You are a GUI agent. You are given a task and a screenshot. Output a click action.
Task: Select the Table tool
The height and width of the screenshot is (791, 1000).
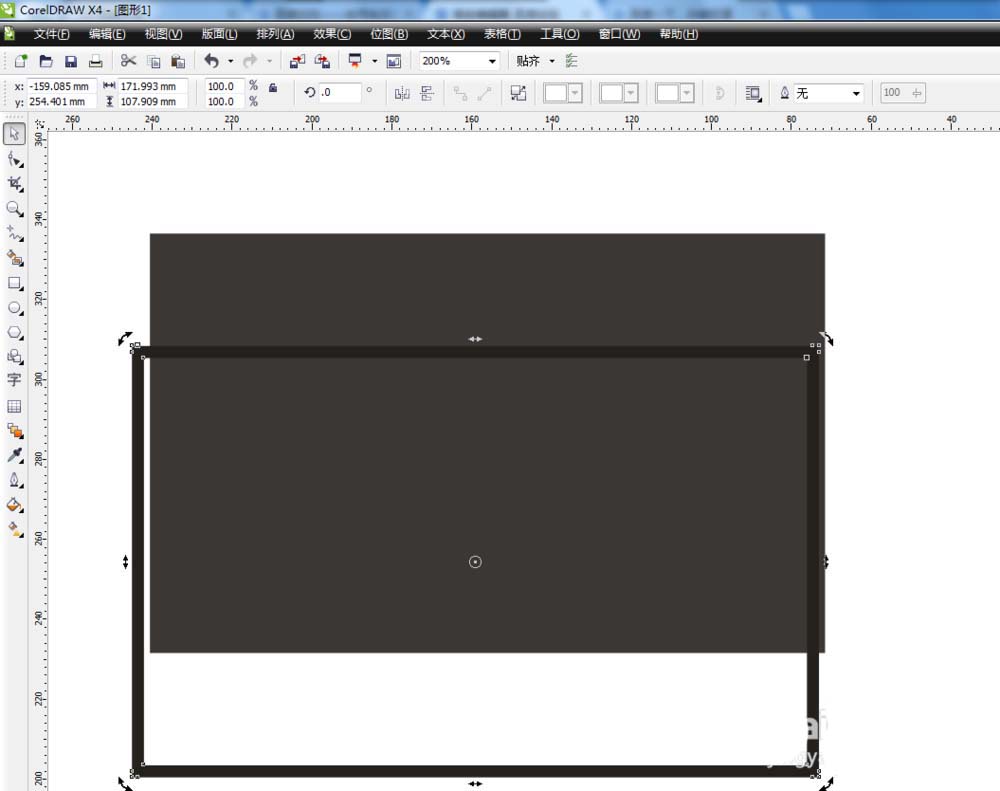click(14, 406)
